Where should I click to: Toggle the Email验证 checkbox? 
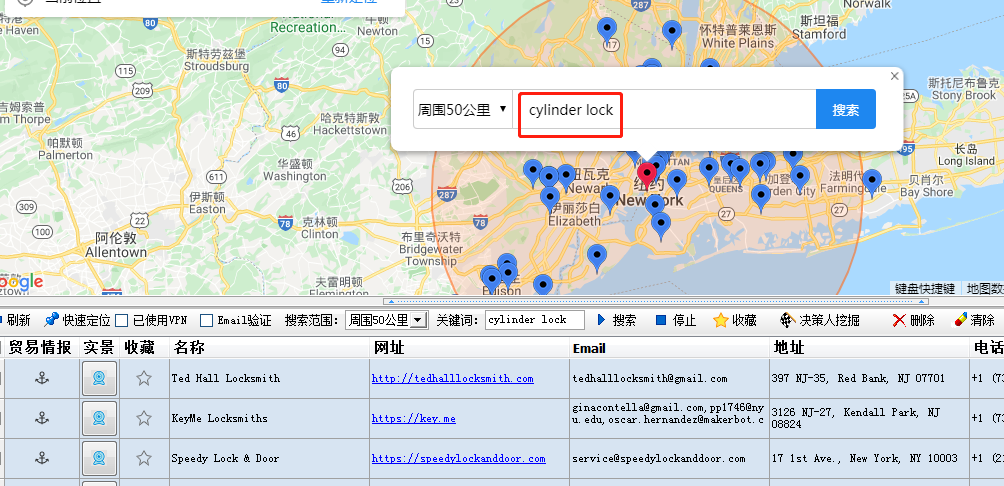pyautogui.click(x=206, y=320)
